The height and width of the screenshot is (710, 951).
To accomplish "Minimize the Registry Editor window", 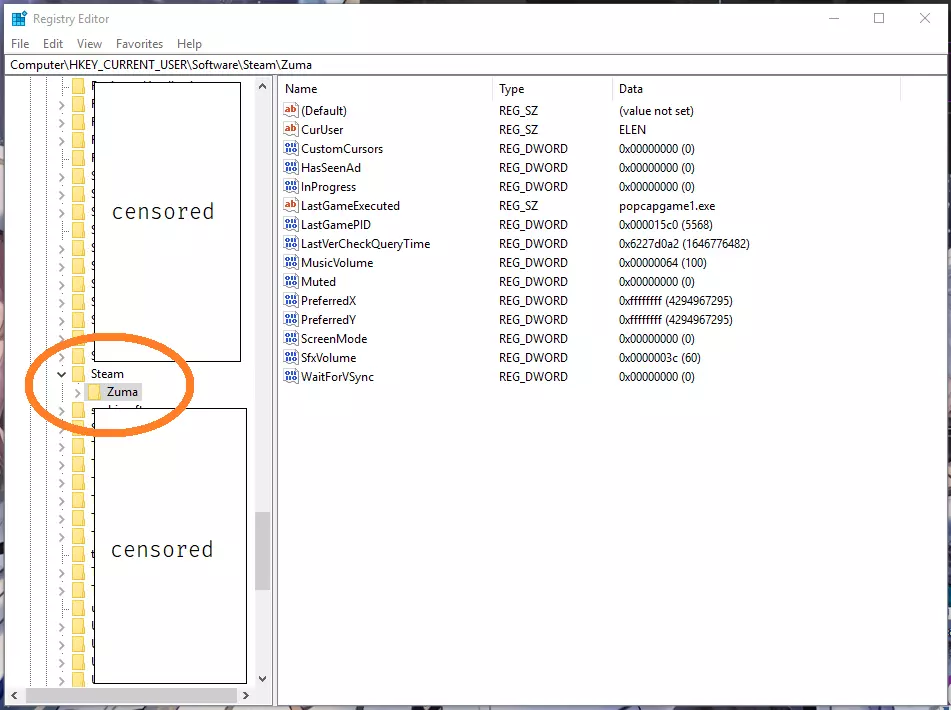I will tap(834, 18).
